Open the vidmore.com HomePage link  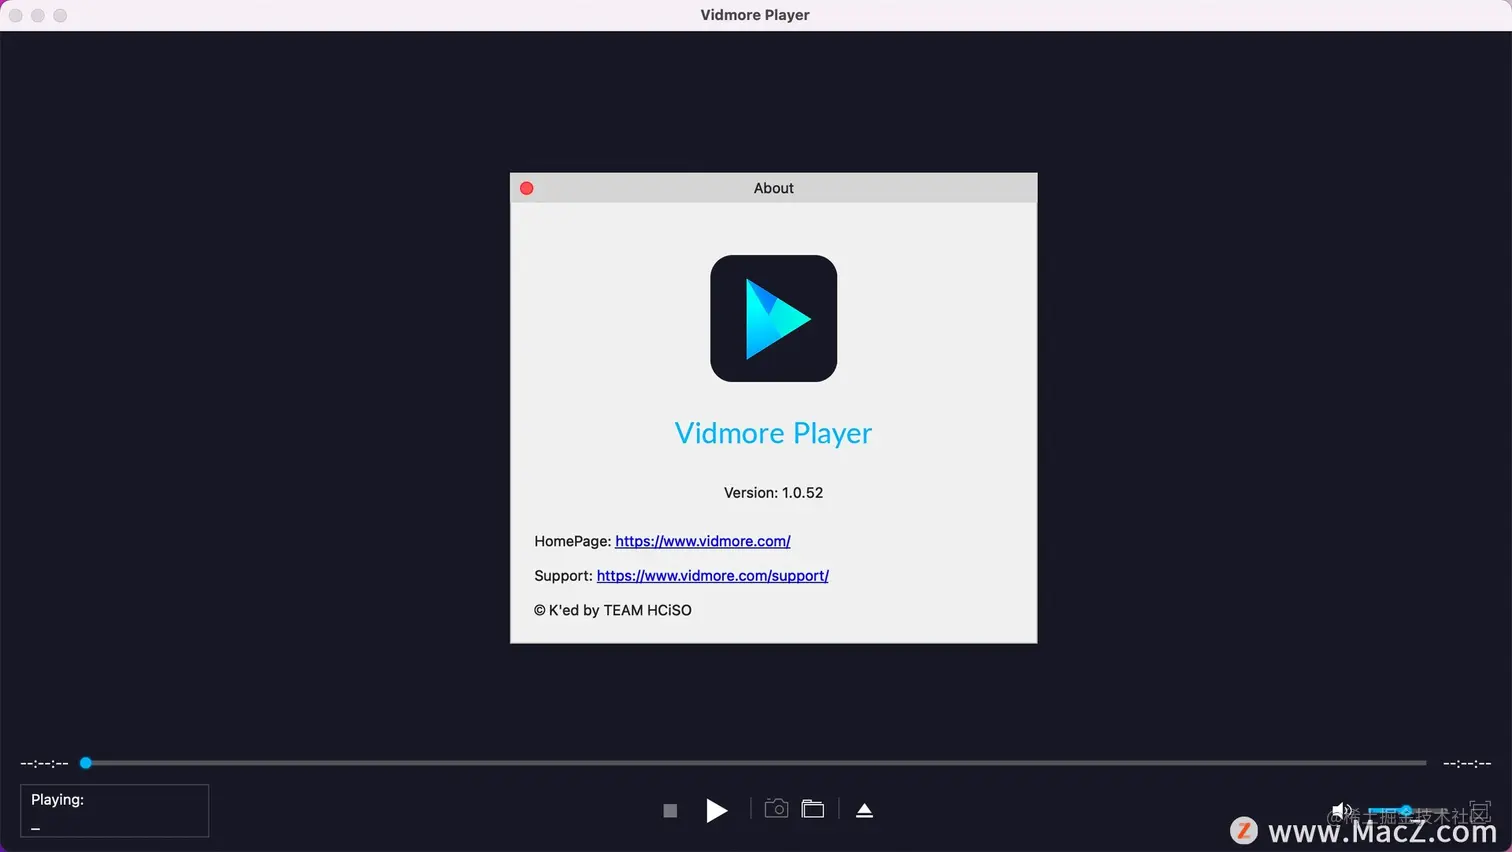click(703, 541)
